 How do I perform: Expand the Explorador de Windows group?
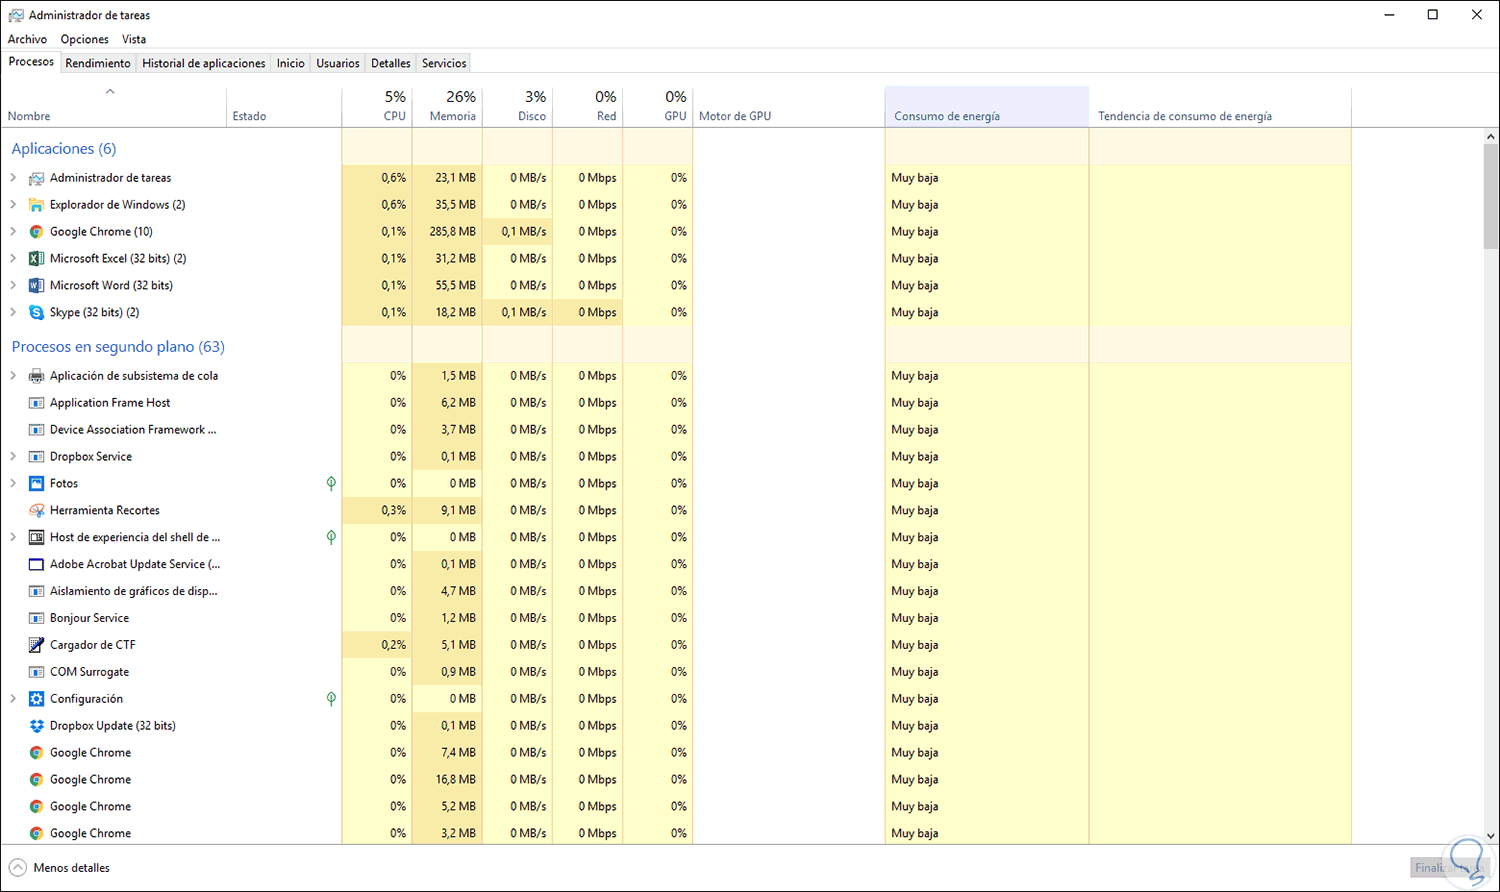(x=13, y=205)
